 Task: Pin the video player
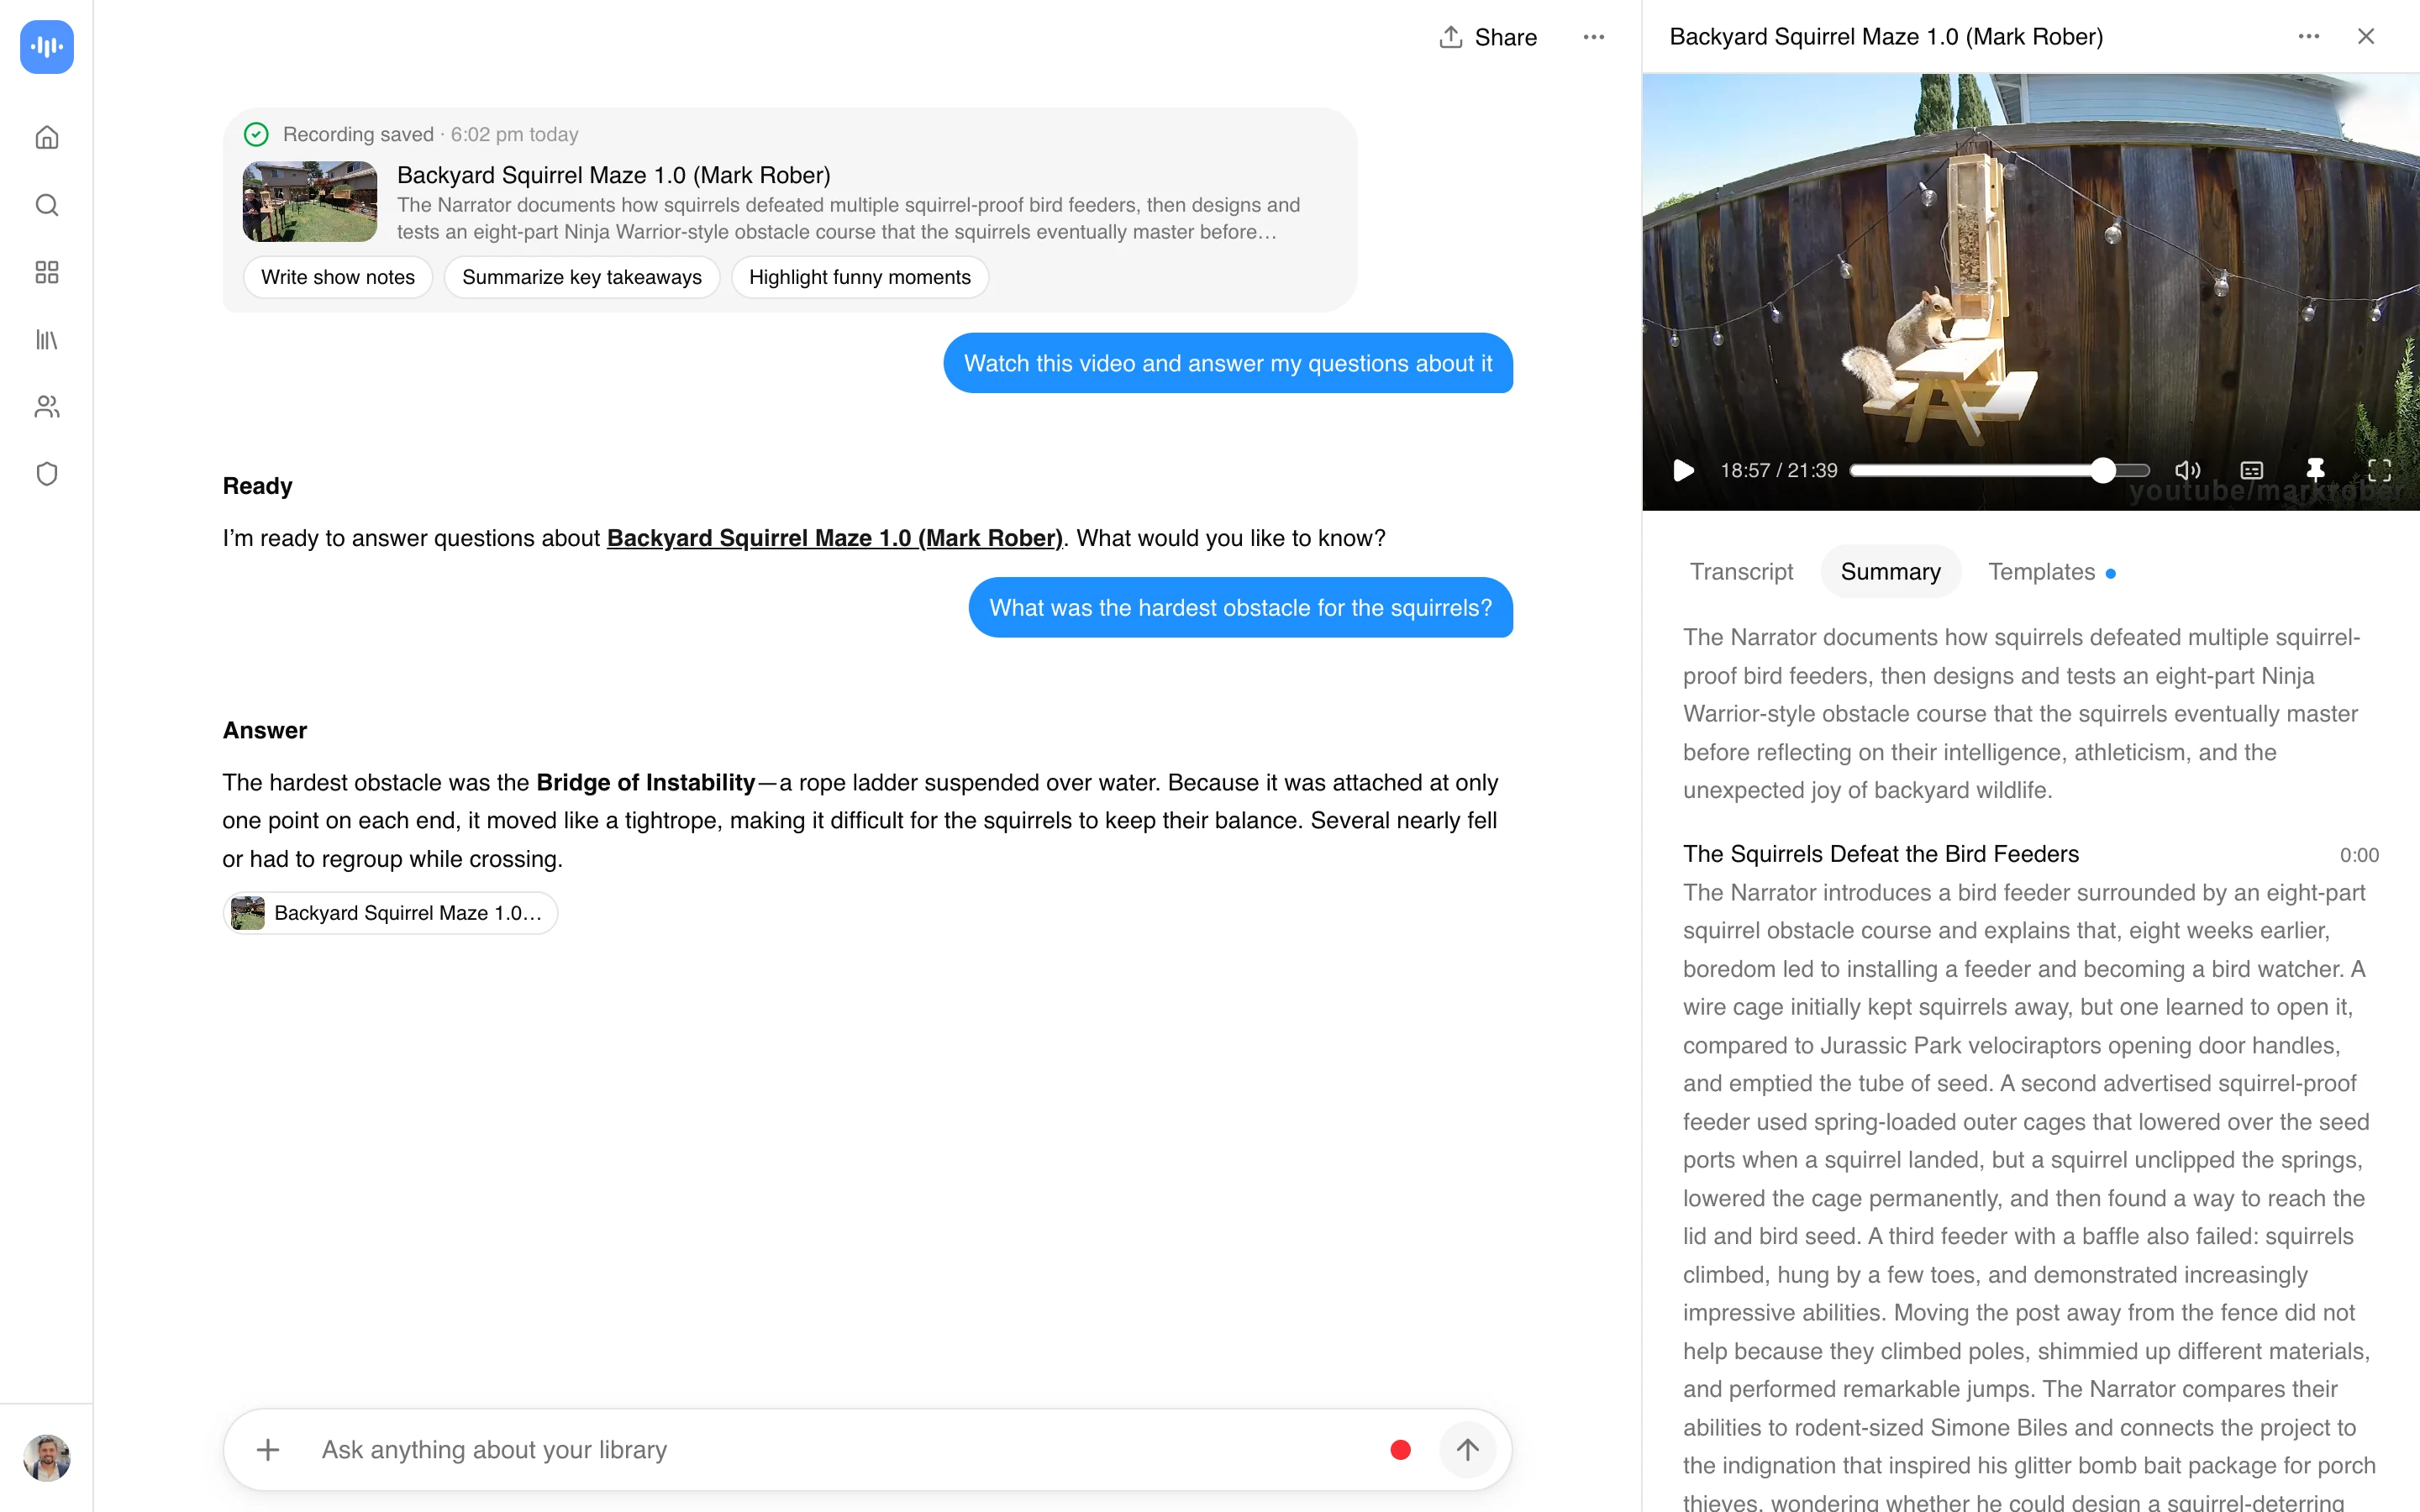point(2316,470)
